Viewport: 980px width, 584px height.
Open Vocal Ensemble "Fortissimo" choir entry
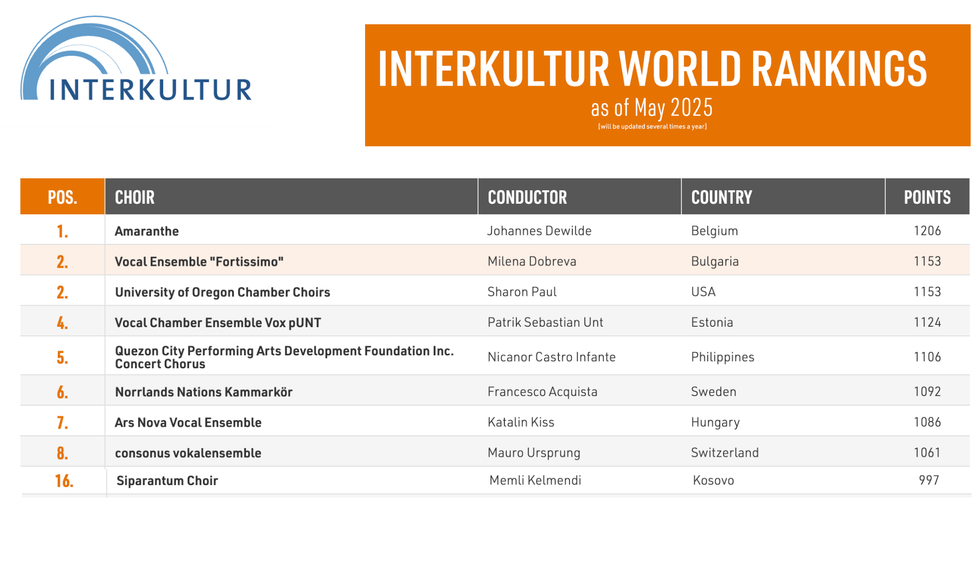199,262
